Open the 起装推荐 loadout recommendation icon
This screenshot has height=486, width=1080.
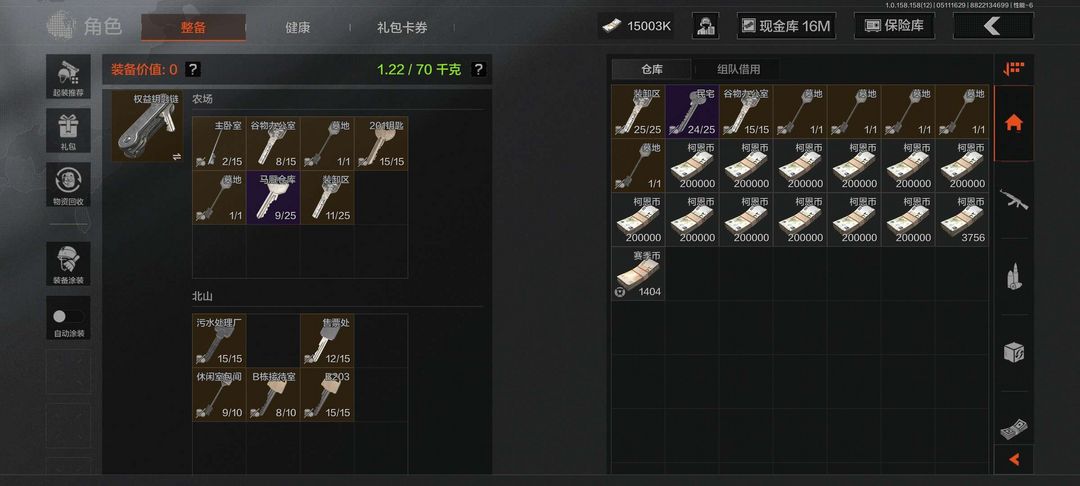pos(68,76)
